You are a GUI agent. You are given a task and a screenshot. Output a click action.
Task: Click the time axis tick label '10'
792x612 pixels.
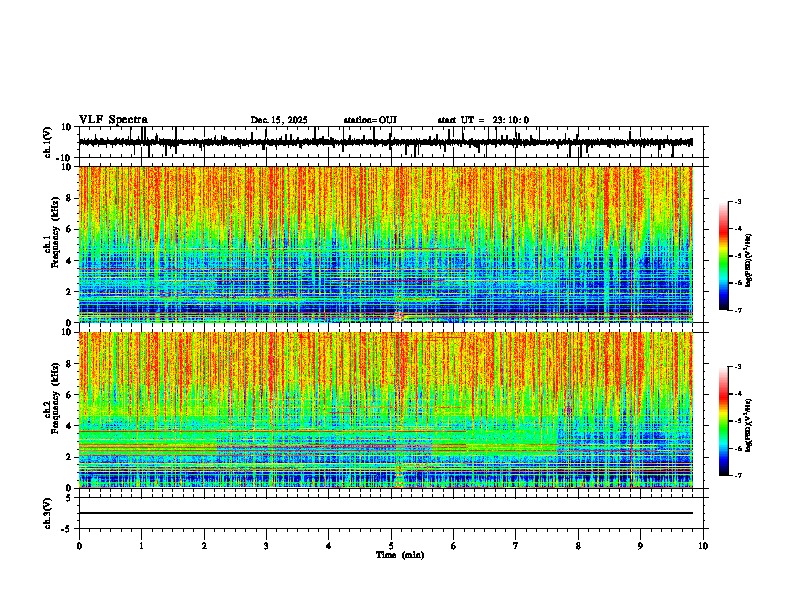703,546
